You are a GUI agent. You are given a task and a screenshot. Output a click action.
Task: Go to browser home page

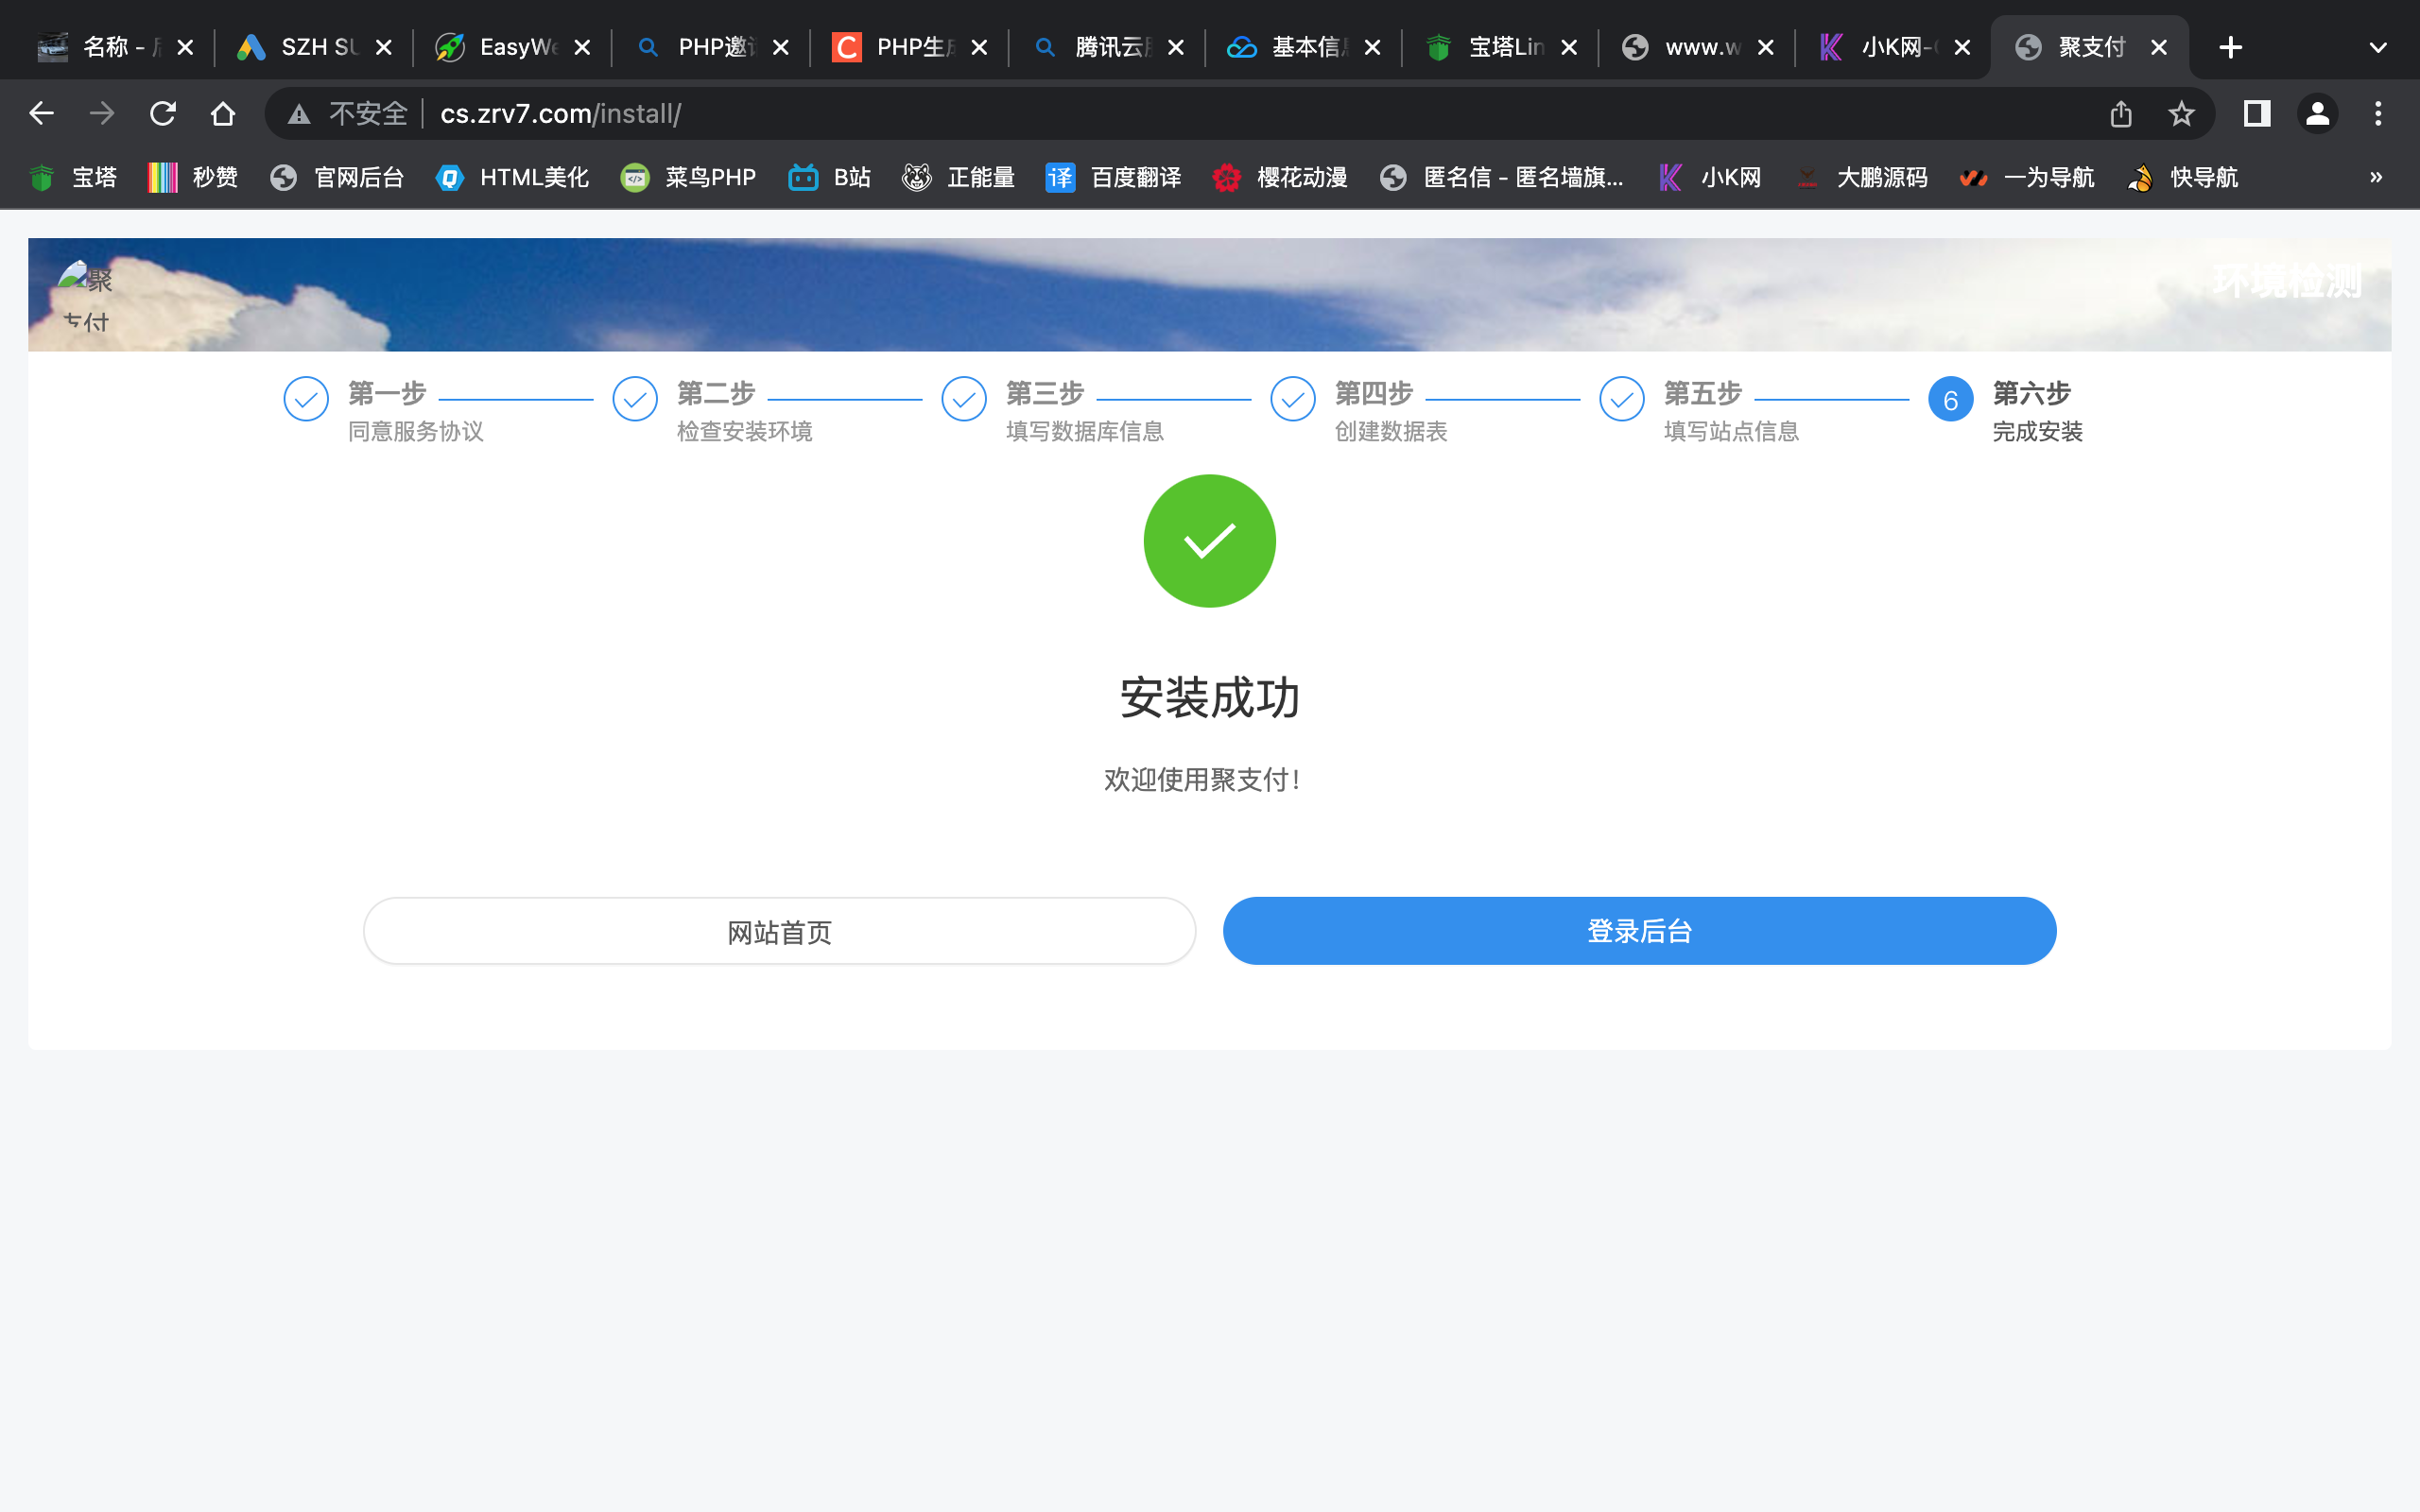222,113
